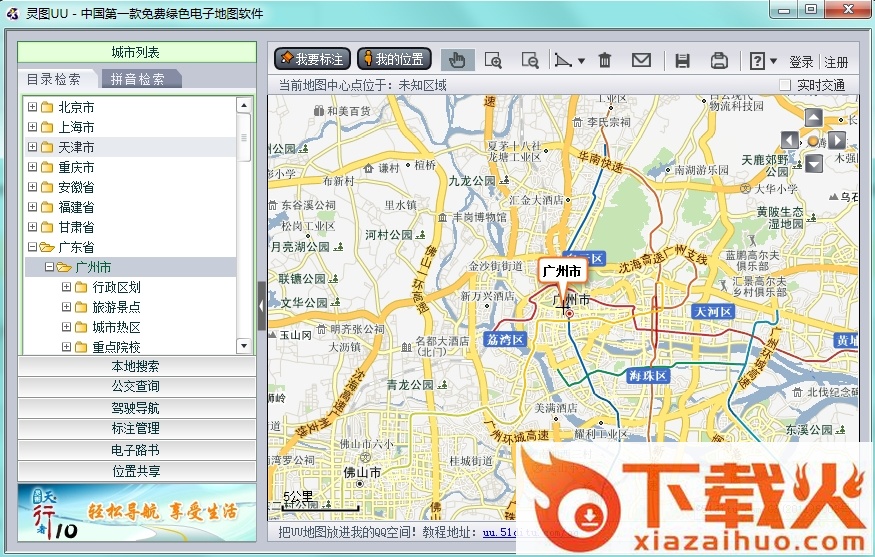Click the trash can delete icon
The height and width of the screenshot is (557, 875).
(x=604, y=60)
